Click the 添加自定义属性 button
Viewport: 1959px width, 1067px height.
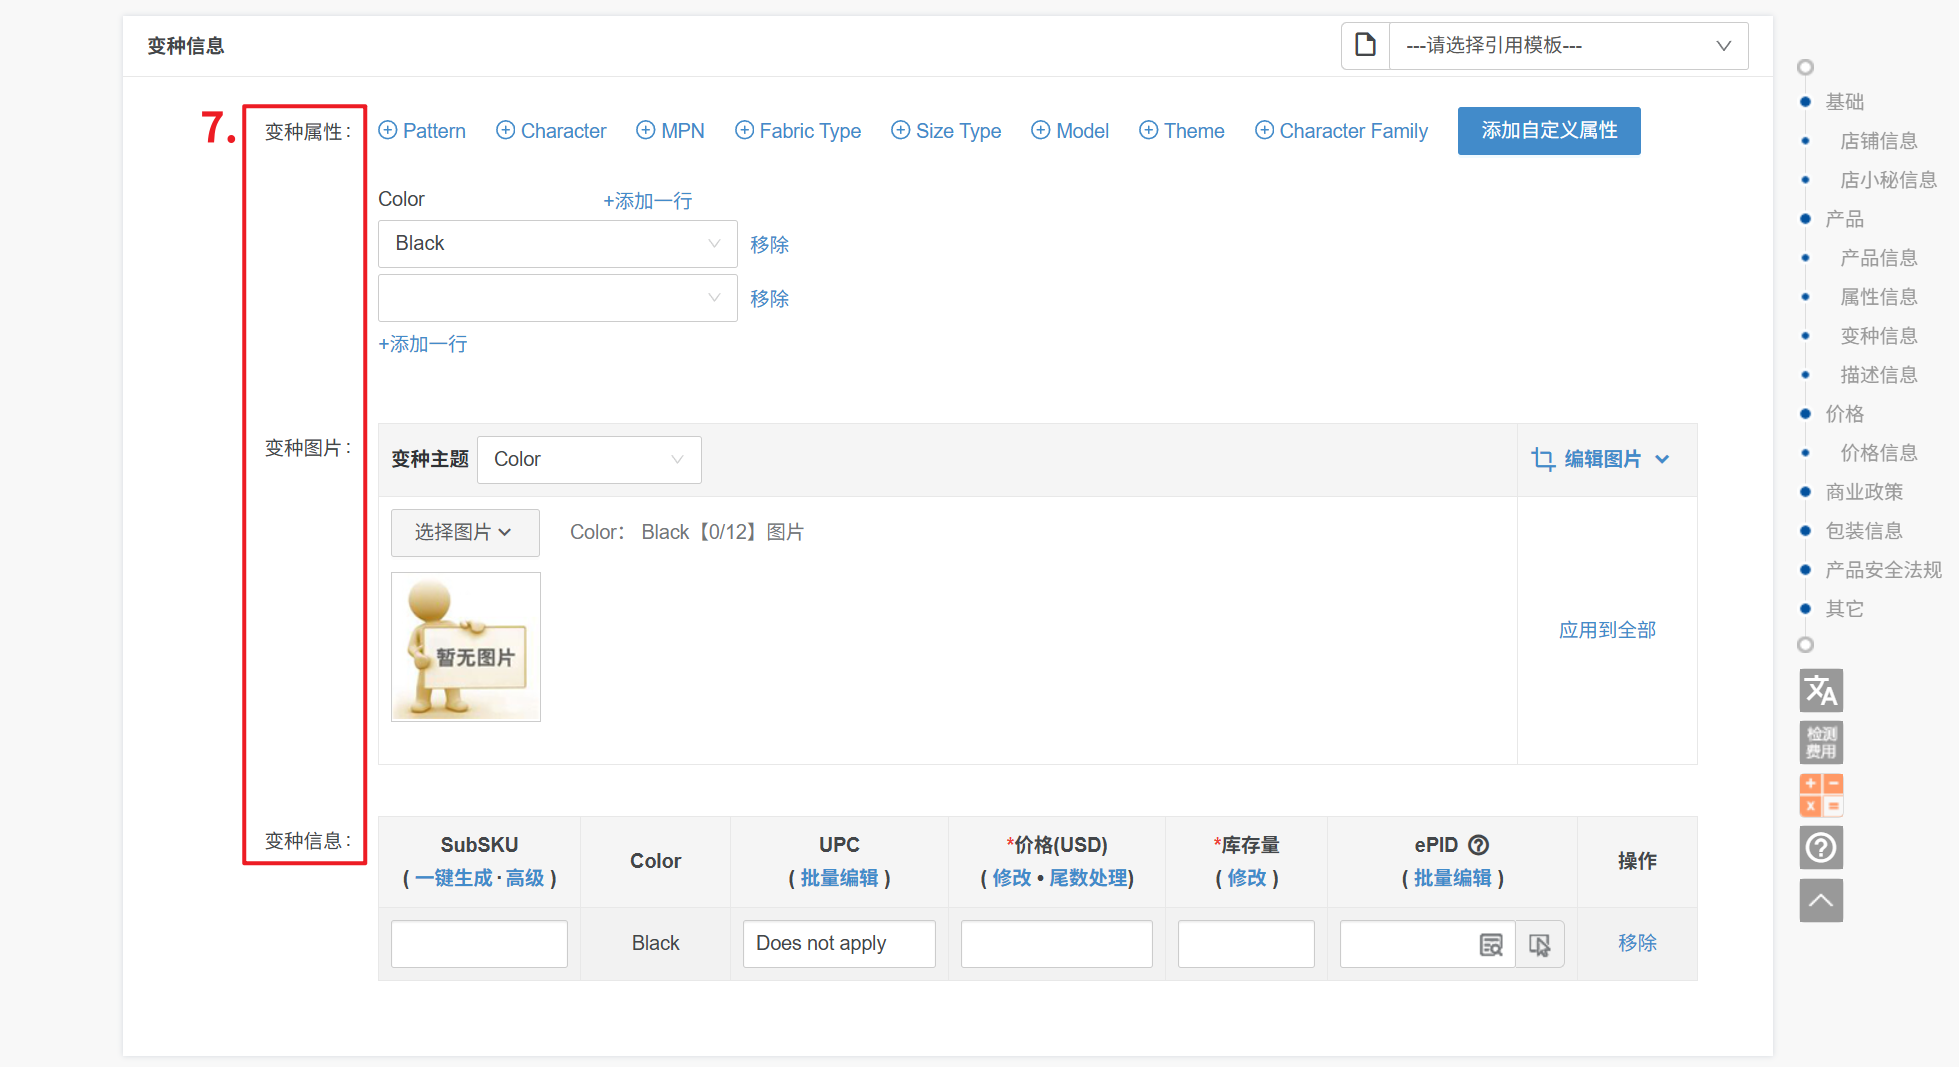(x=1548, y=131)
